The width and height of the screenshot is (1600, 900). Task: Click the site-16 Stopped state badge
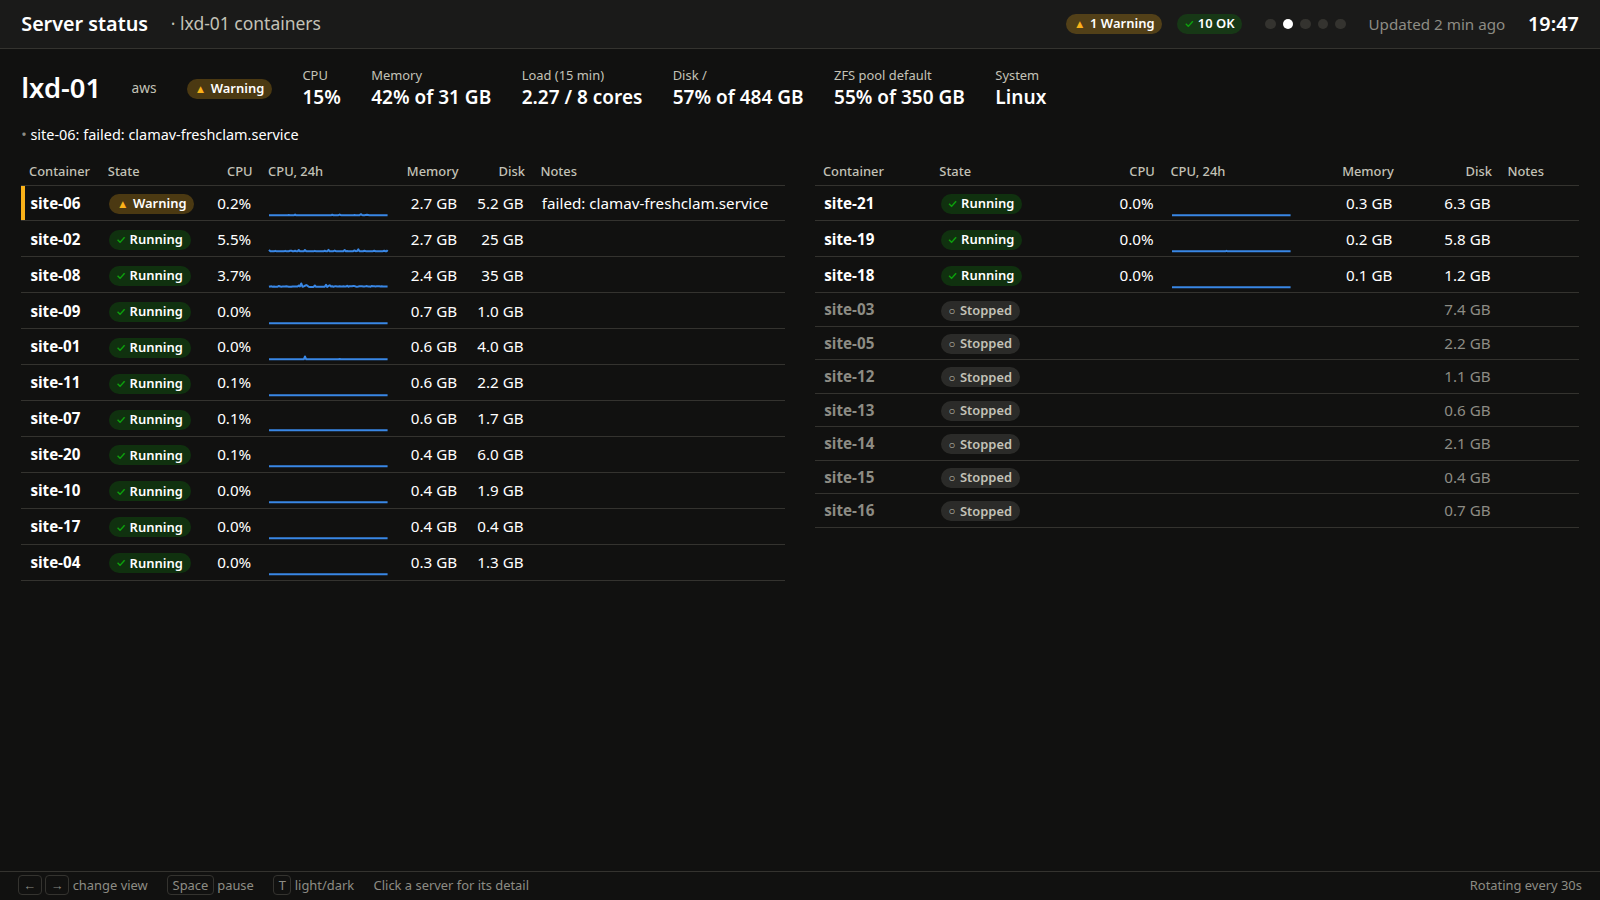point(980,512)
